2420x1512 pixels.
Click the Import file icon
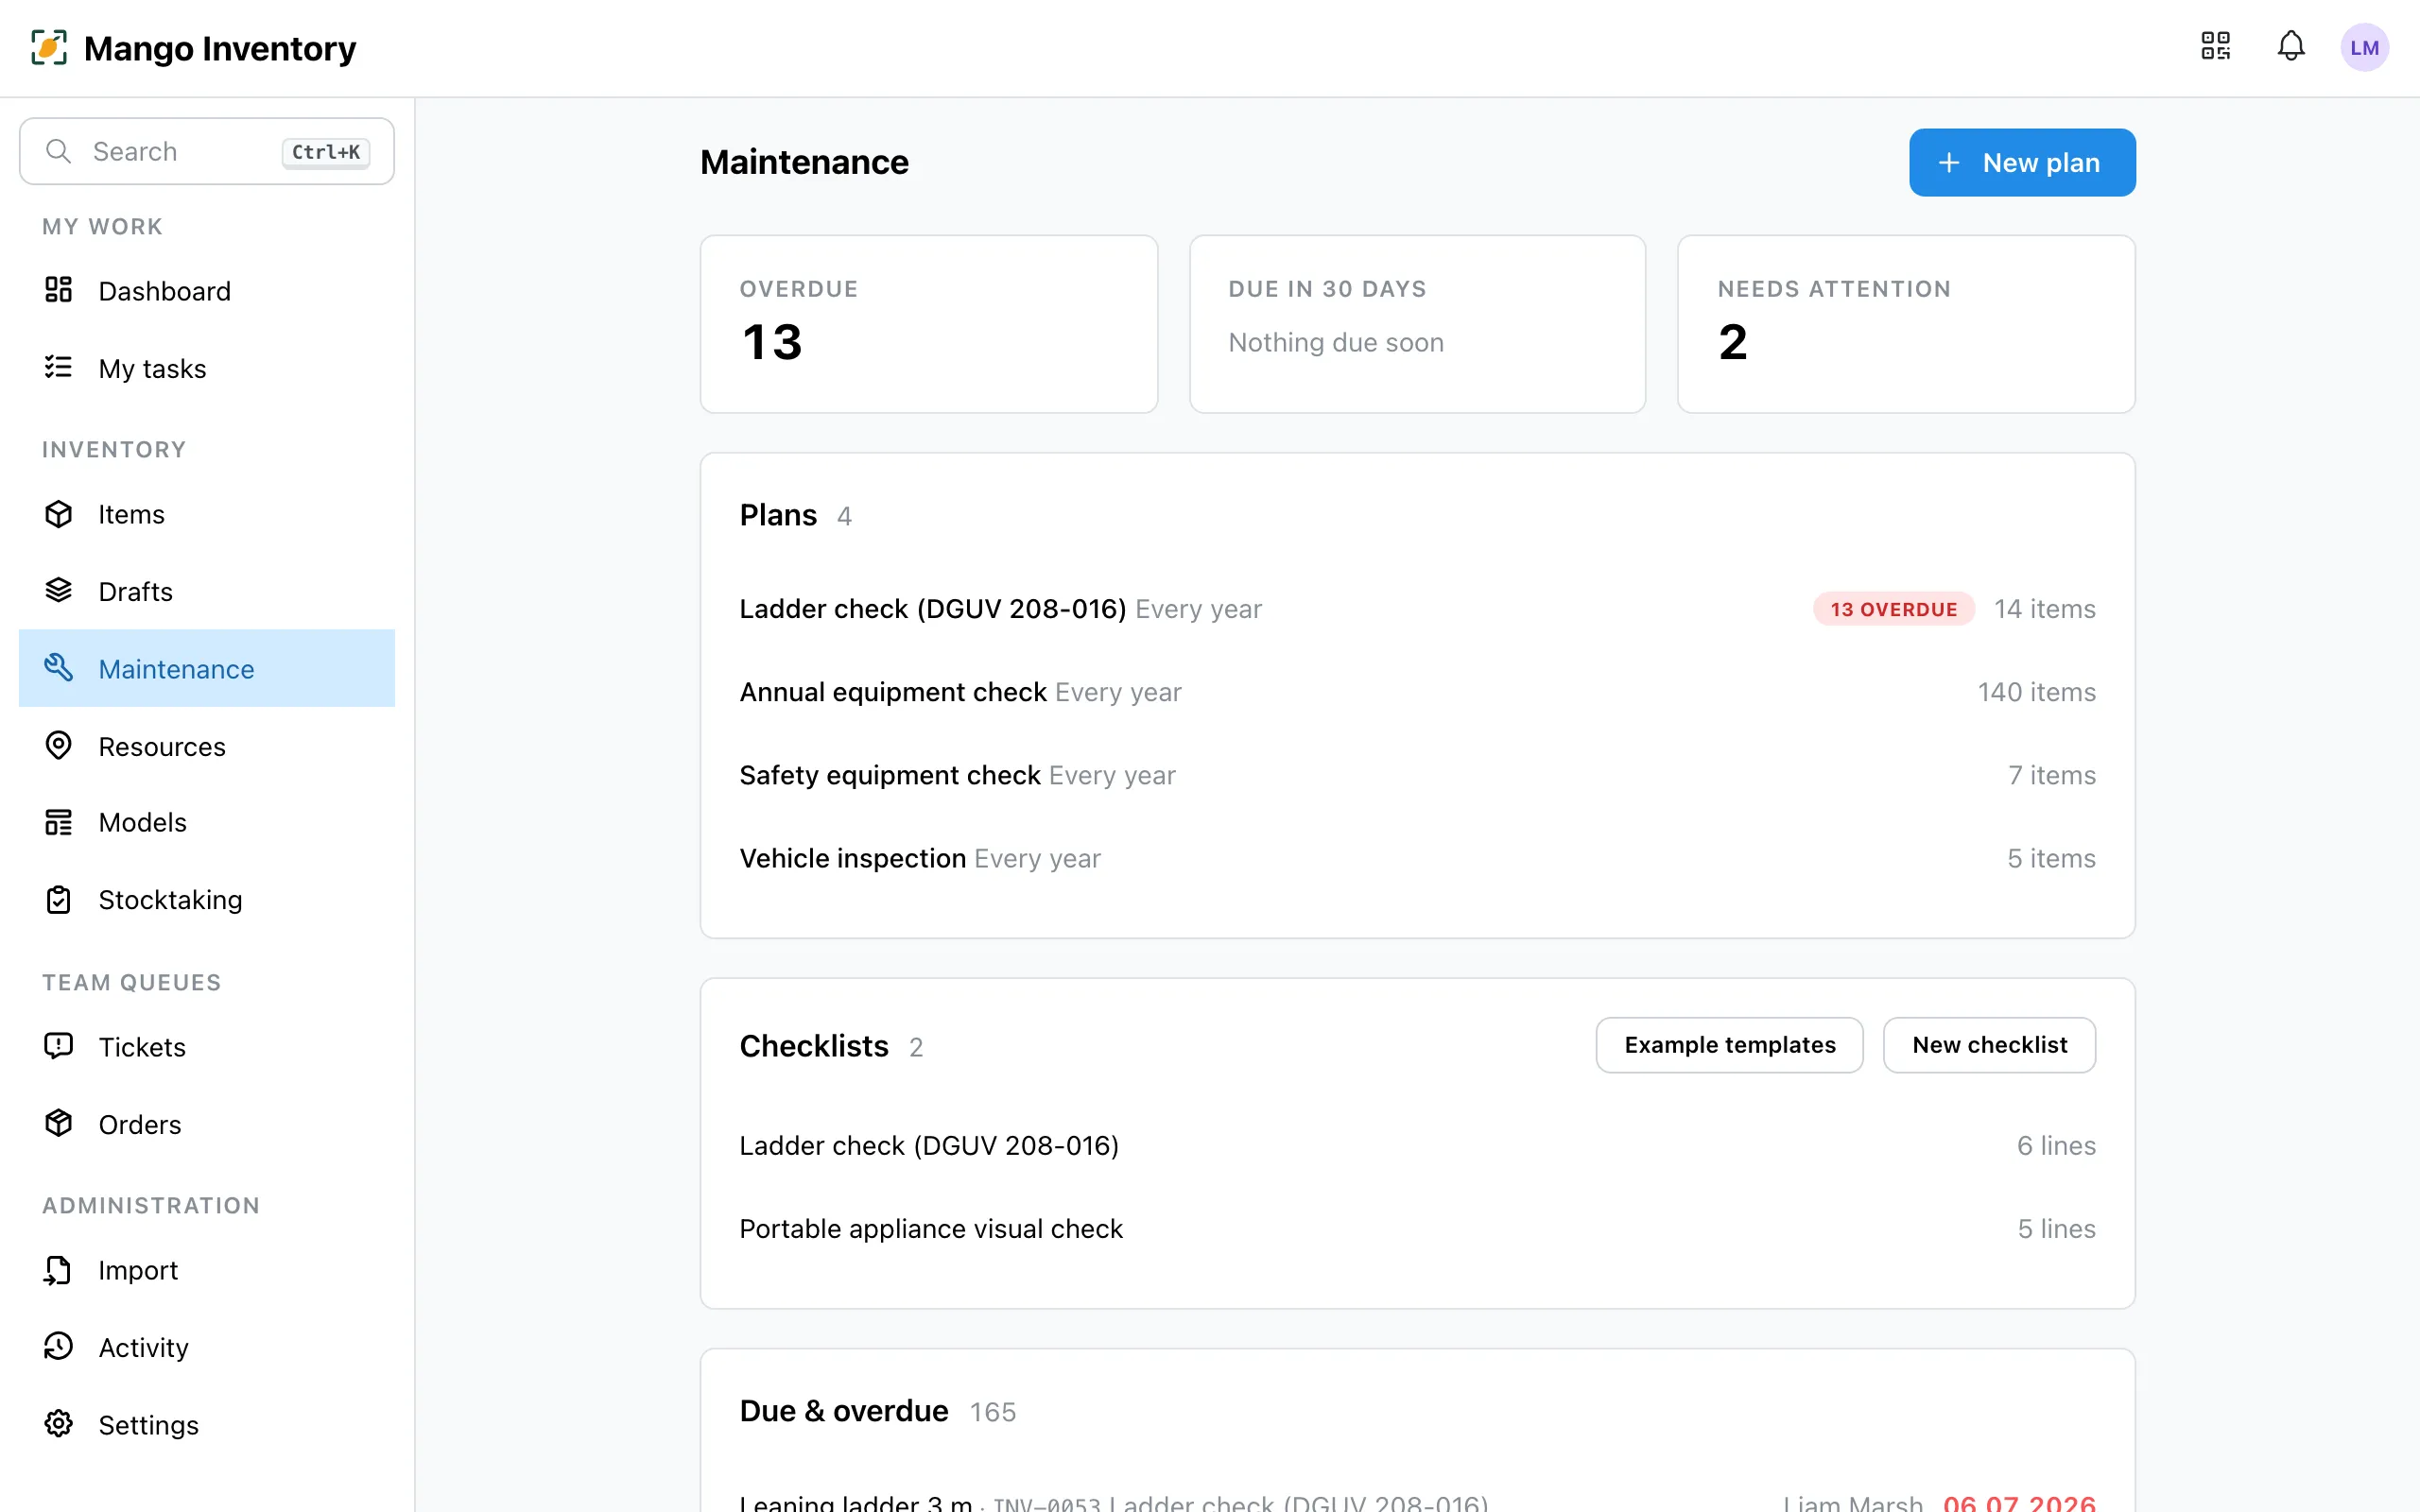[x=59, y=1270]
